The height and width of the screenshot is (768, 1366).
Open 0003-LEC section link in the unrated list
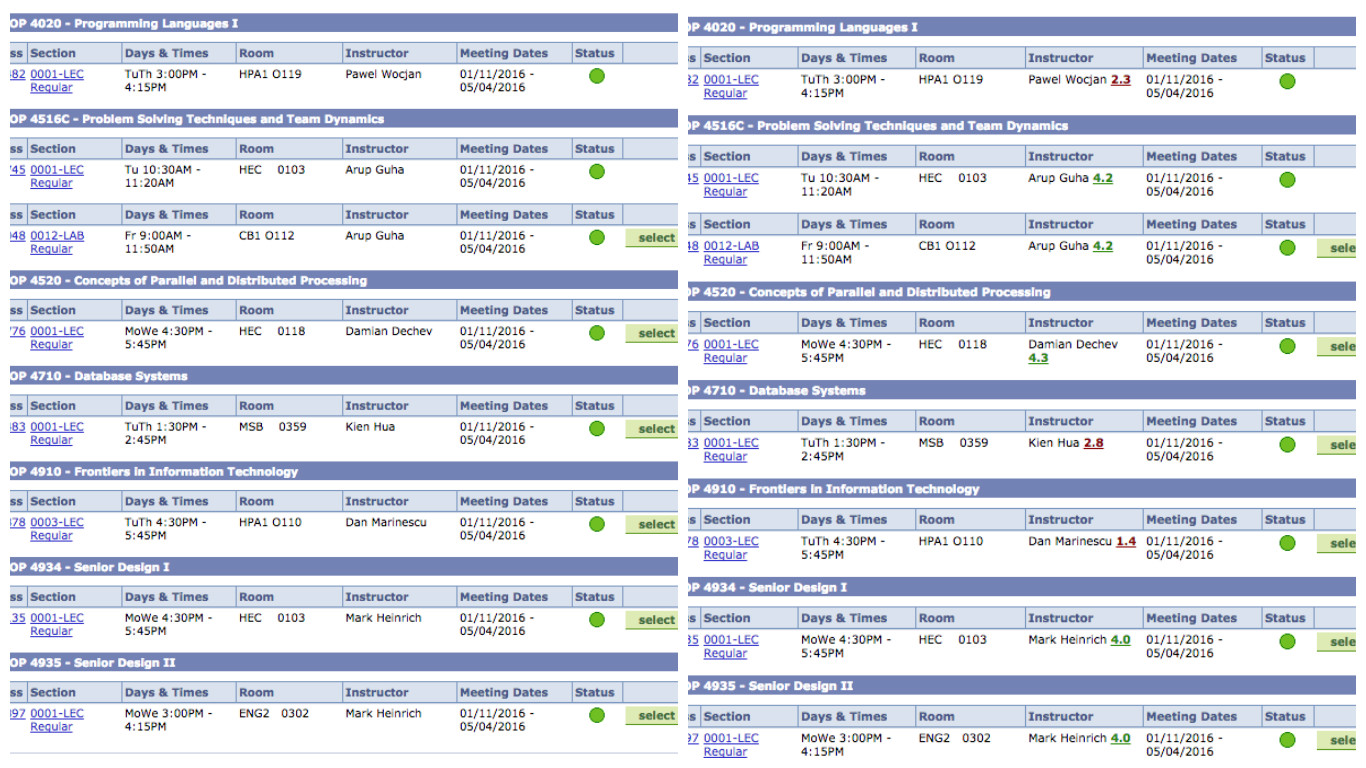pyautogui.click(x=57, y=522)
